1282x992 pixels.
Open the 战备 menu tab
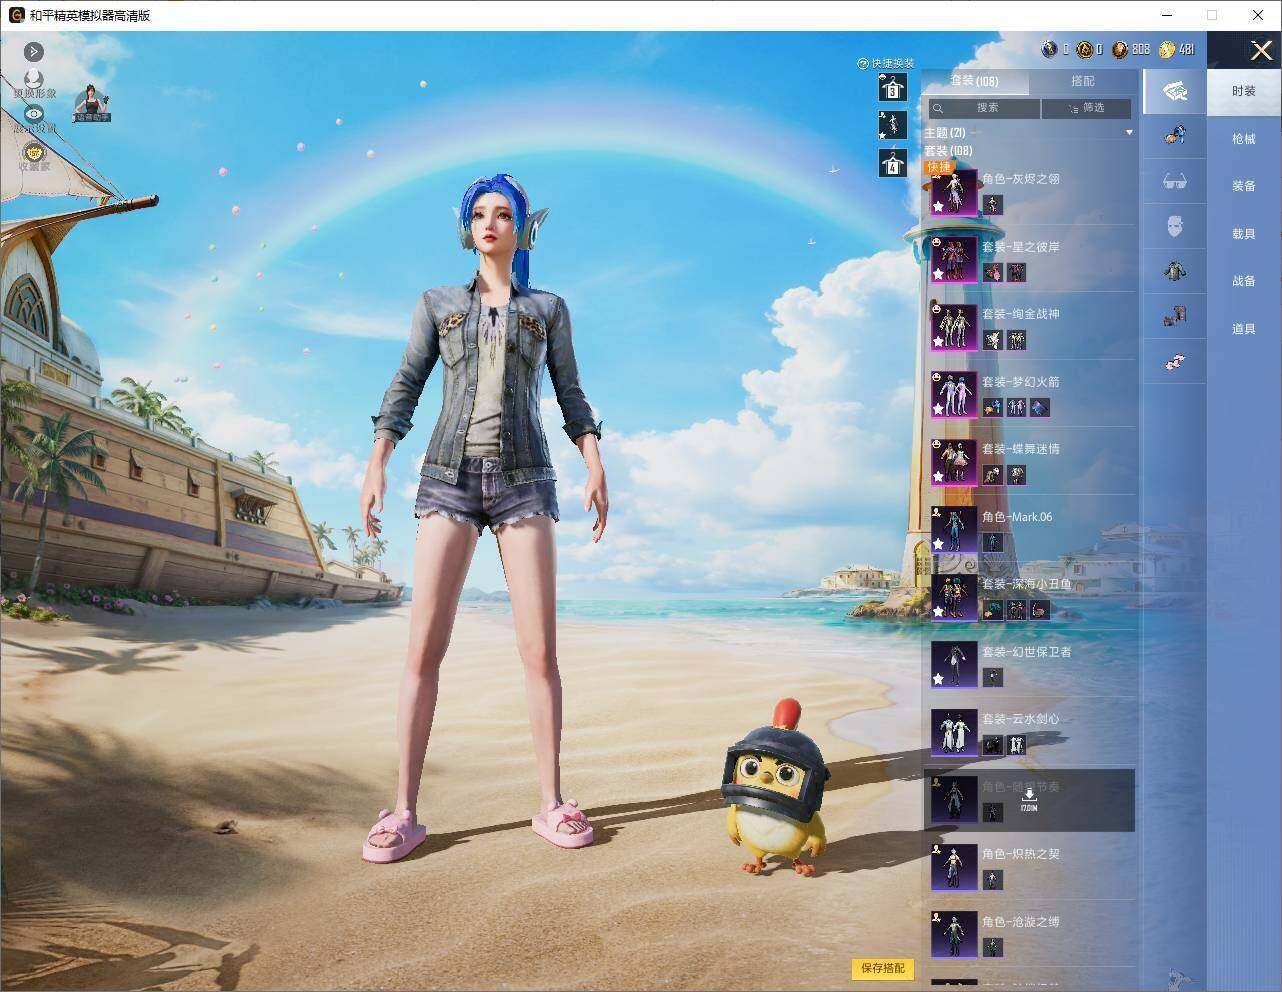click(x=1244, y=281)
